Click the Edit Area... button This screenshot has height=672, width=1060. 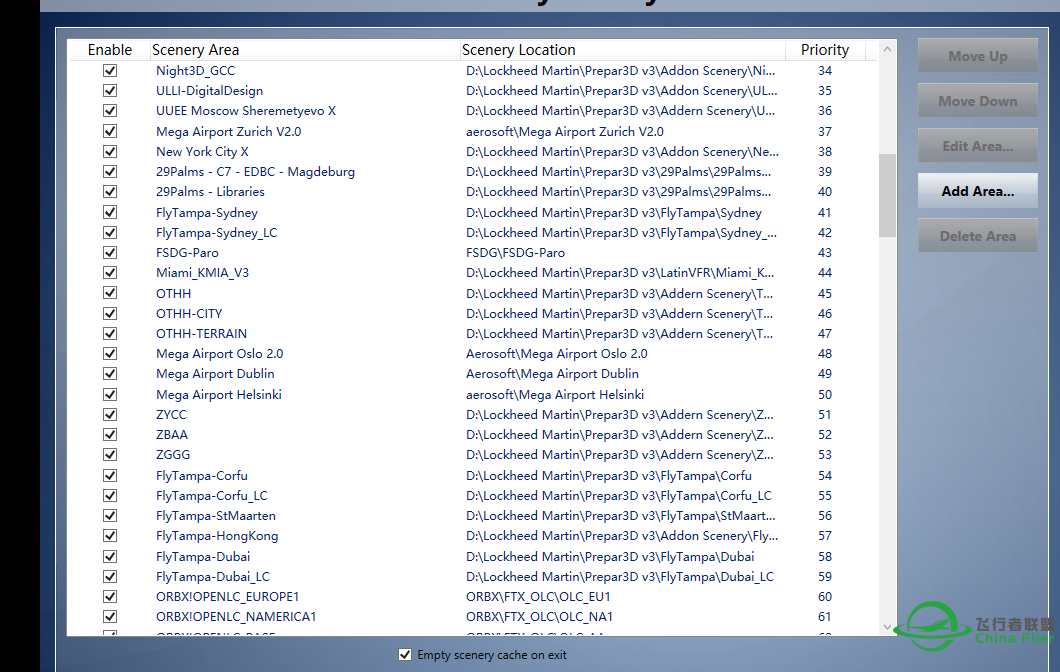(x=977, y=146)
